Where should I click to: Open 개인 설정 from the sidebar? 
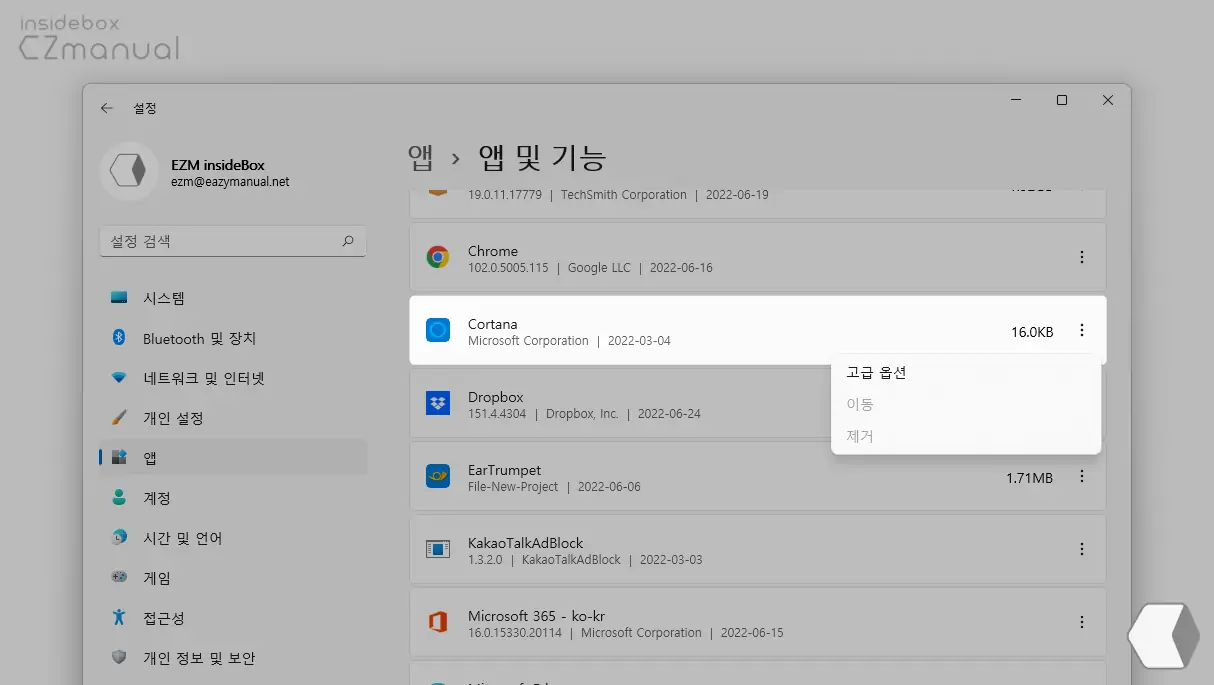tap(122, 418)
